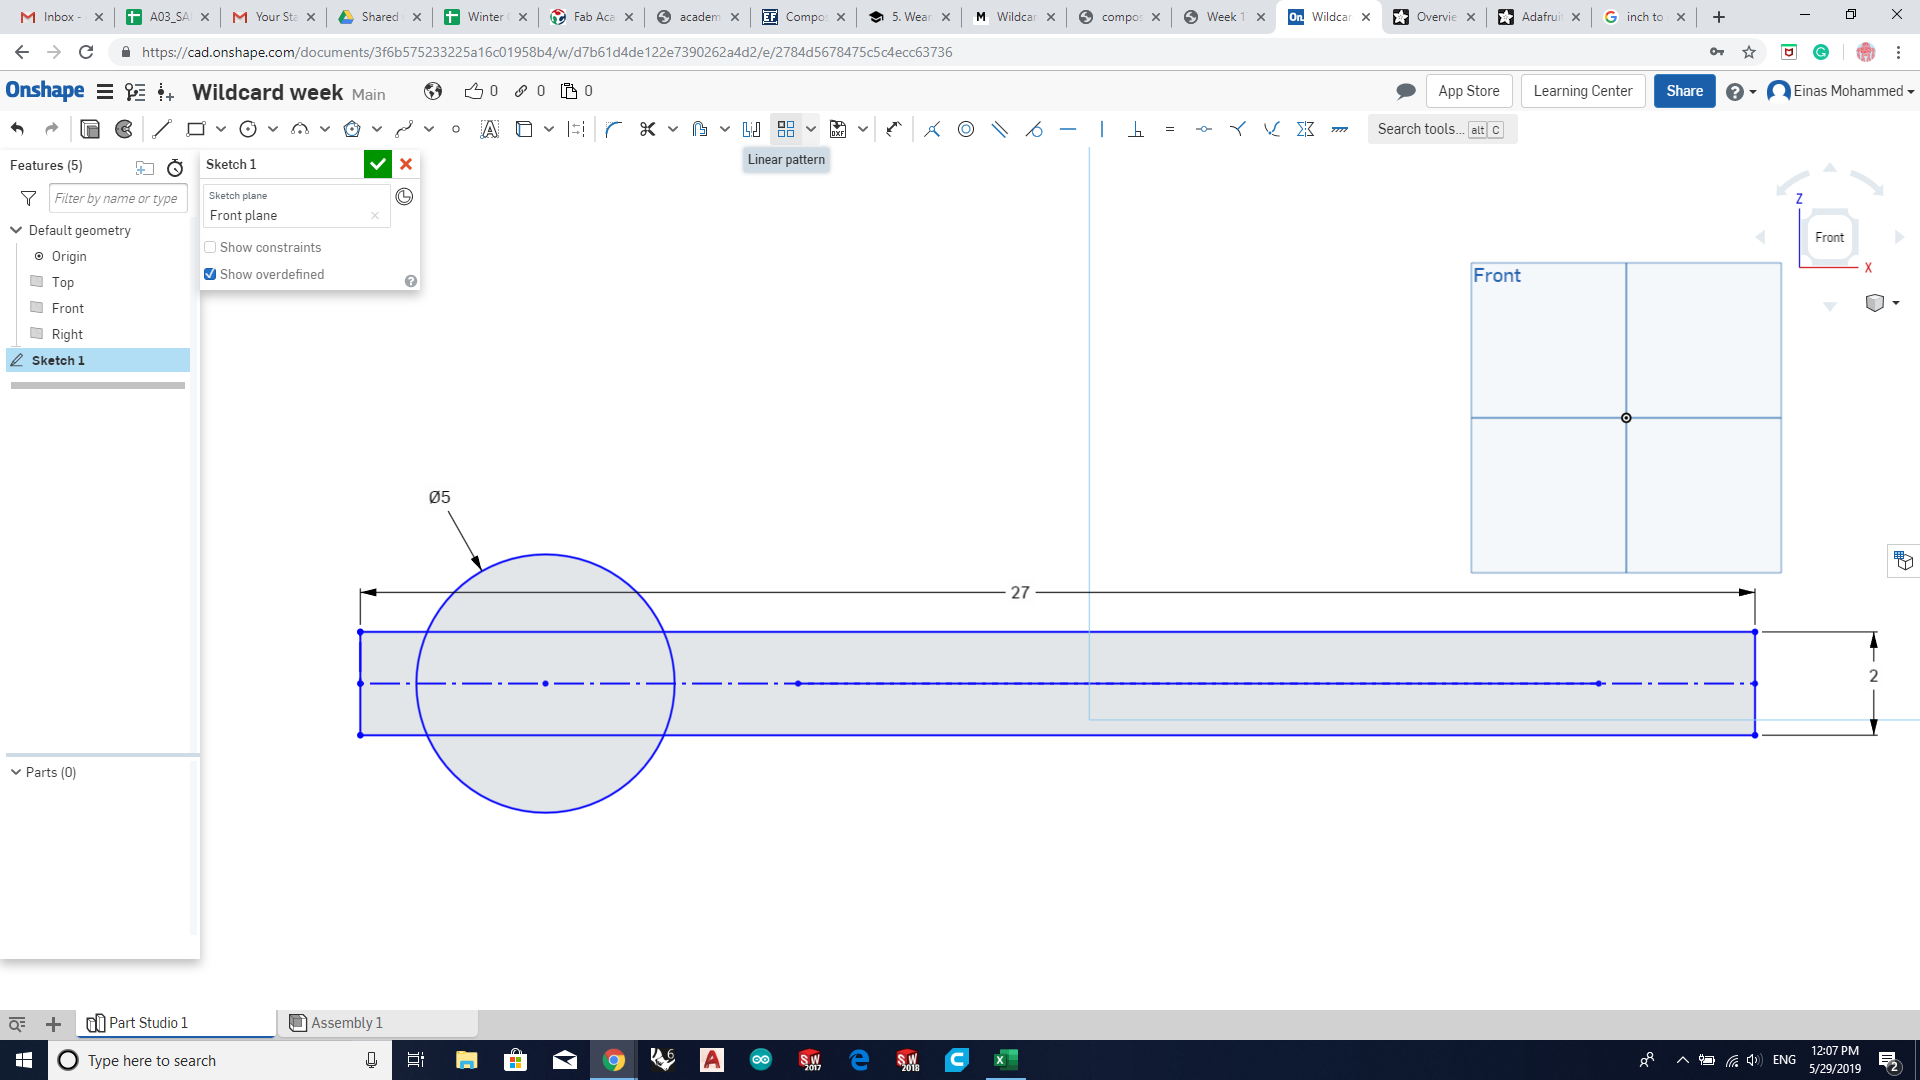The image size is (1920, 1080).
Task: Select the Line sketch tool
Action: (x=162, y=129)
